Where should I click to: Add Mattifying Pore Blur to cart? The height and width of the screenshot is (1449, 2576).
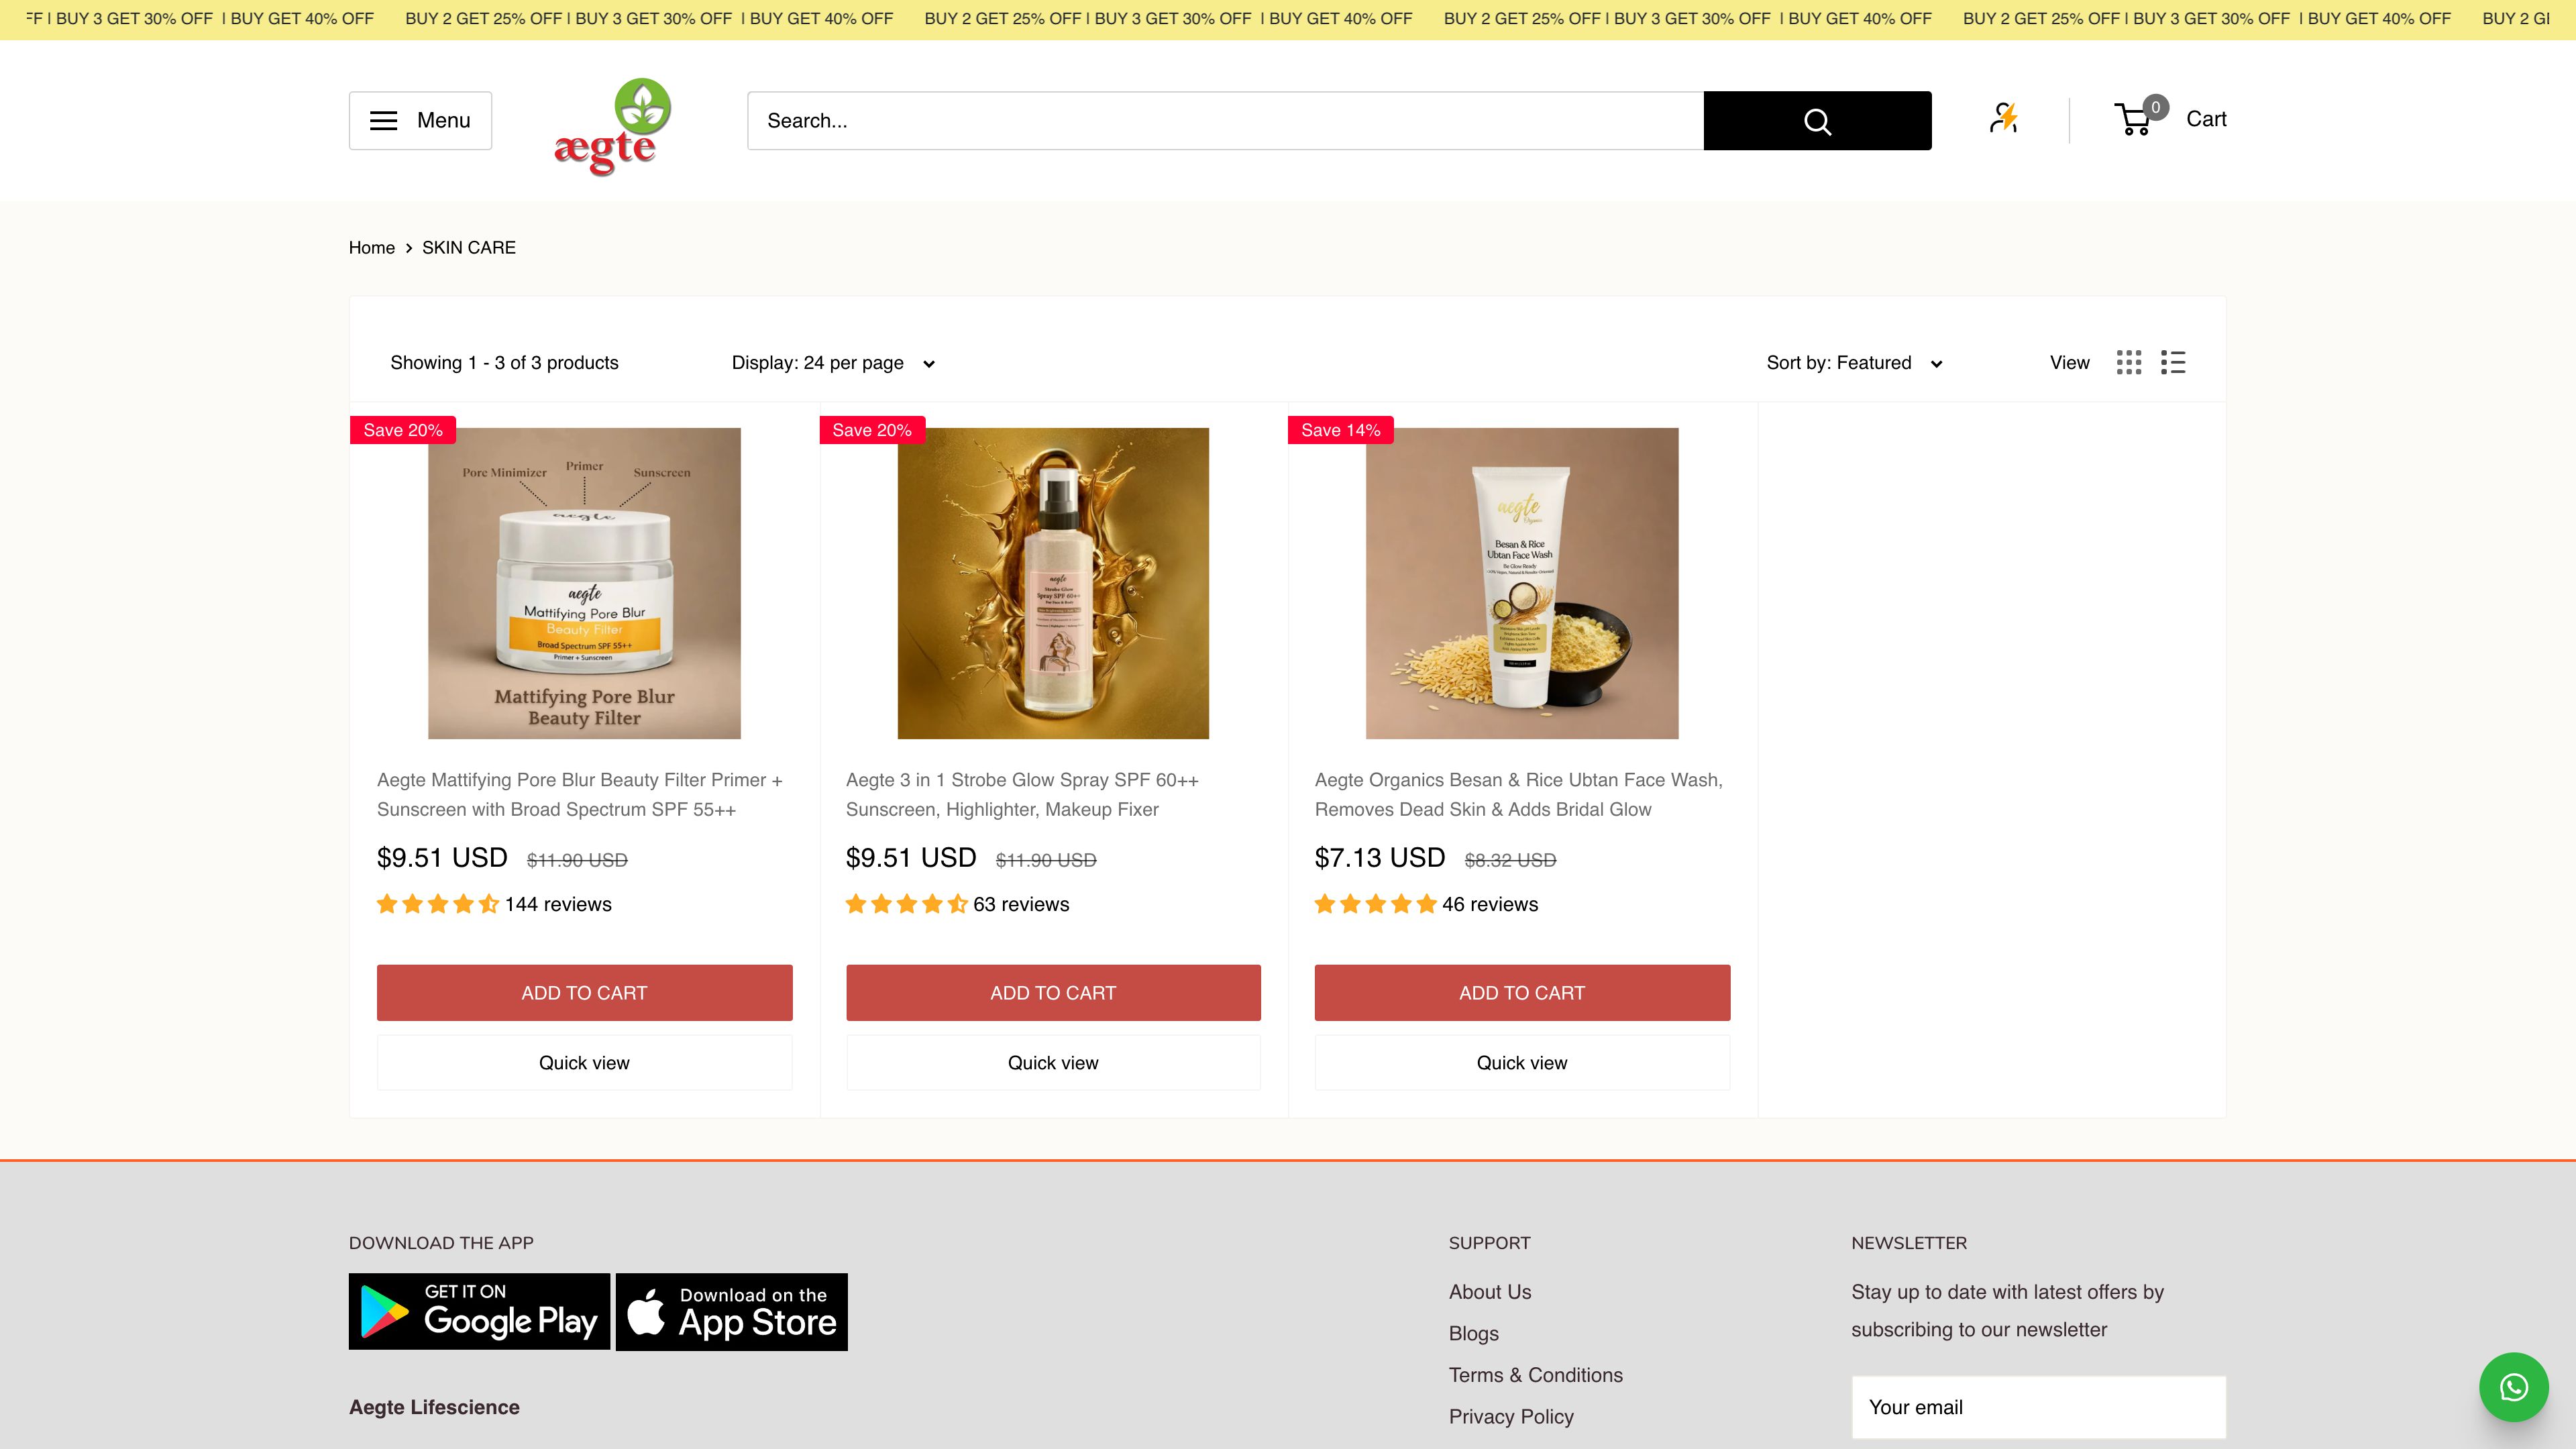click(x=584, y=992)
